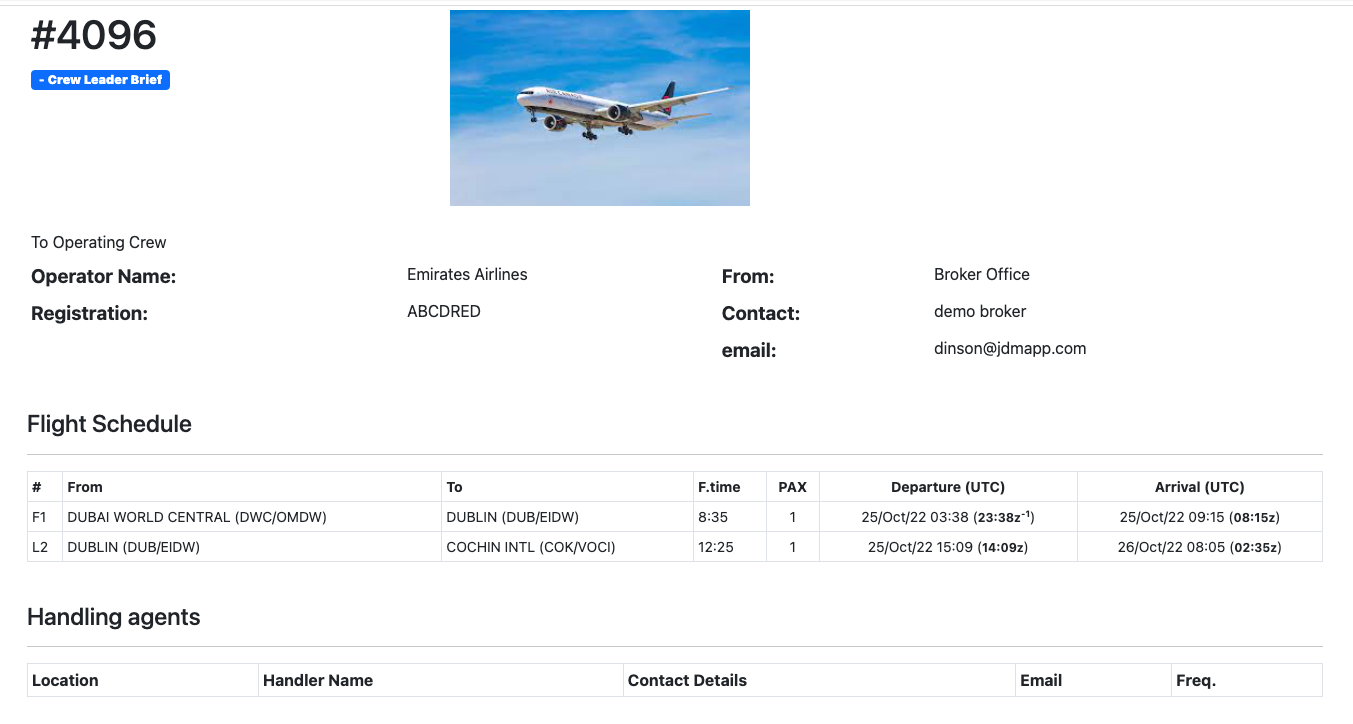Screen dimensions: 1353x724
Task: Click the 12:25 flight time cell
Action: pyautogui.click(x=717, y=547)
